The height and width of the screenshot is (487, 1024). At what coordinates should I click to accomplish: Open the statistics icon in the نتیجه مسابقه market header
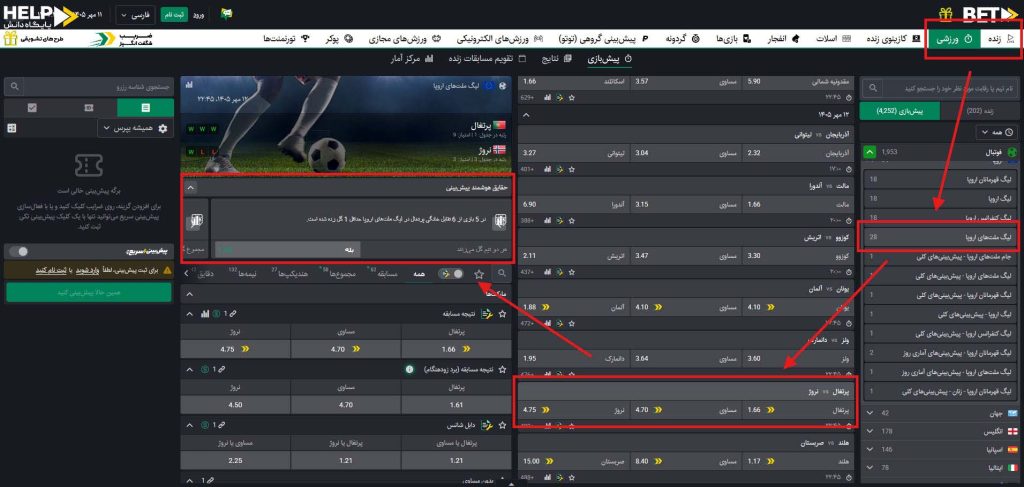(x=205, y=314)
